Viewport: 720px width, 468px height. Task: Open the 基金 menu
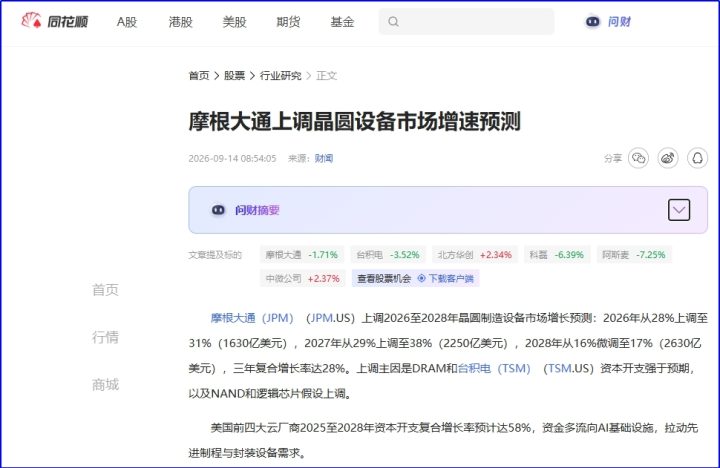(342, 22)
